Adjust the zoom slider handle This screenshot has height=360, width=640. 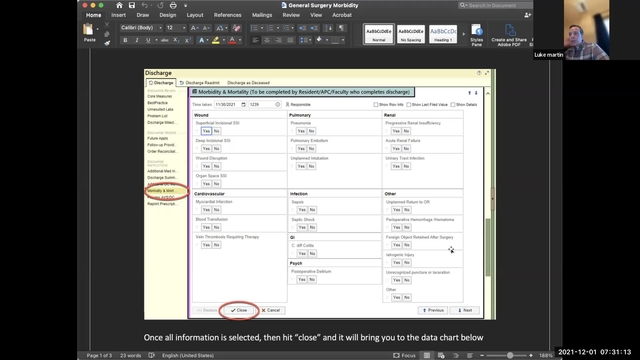pyautogui.click(x=510, y=356)
